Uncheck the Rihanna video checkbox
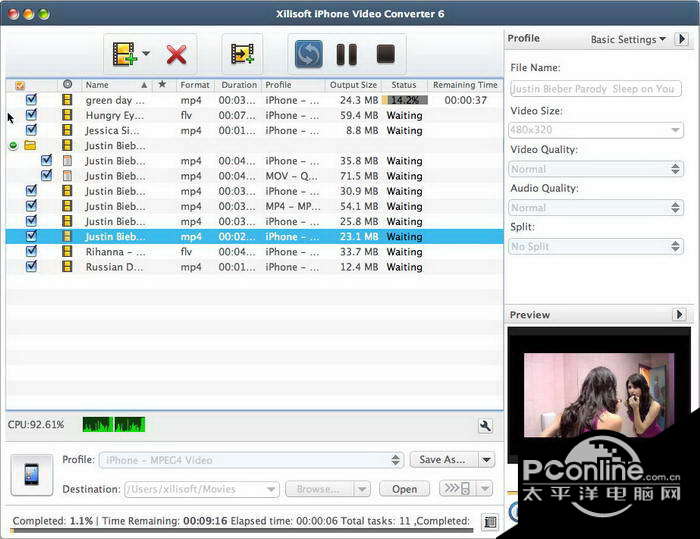 [31, 251]
